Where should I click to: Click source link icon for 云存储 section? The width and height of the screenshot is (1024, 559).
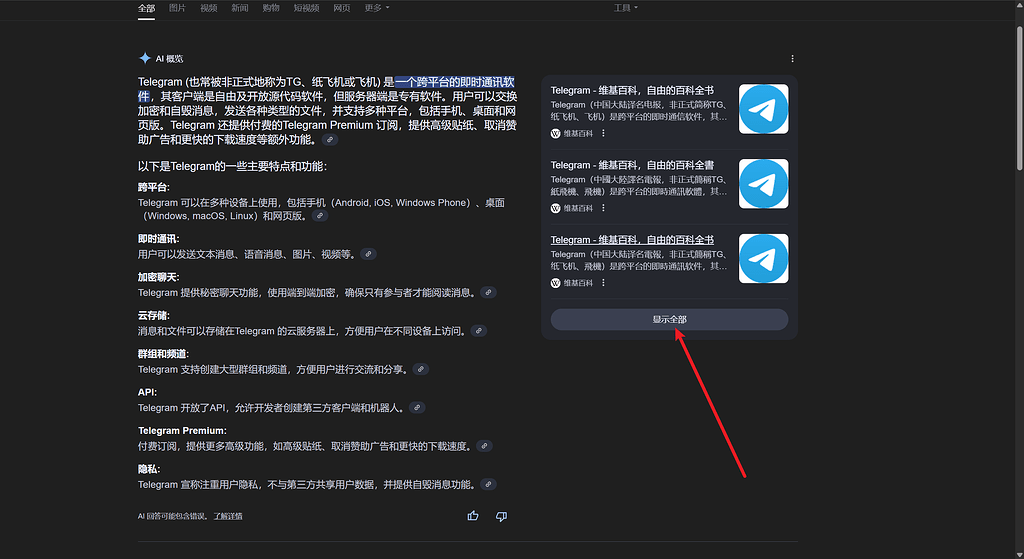479,331
